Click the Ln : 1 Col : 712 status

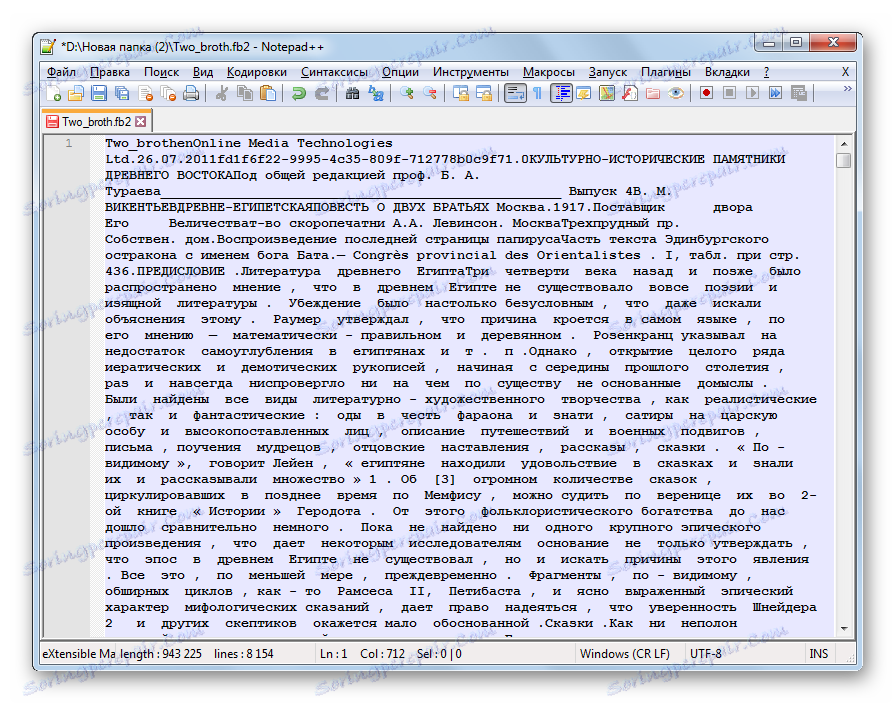362,654
